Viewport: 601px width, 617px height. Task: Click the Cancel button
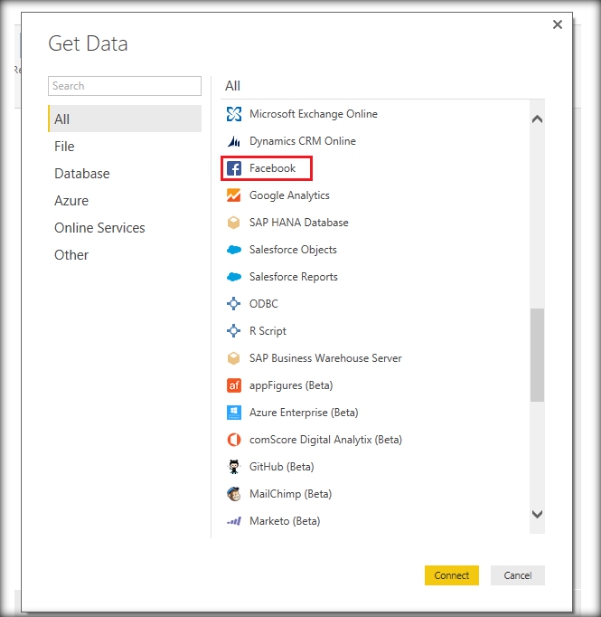[x=517, y=575]
